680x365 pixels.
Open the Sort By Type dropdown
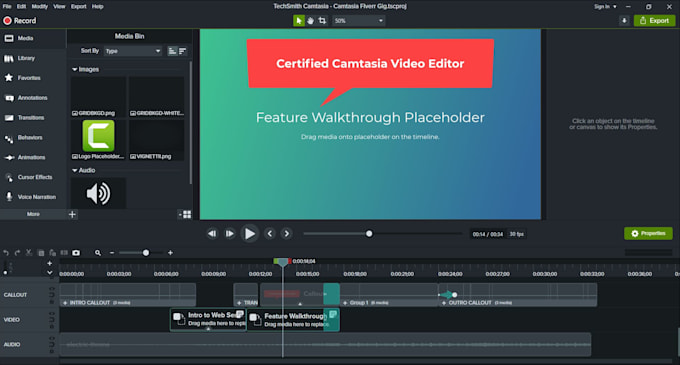[133, 51]
